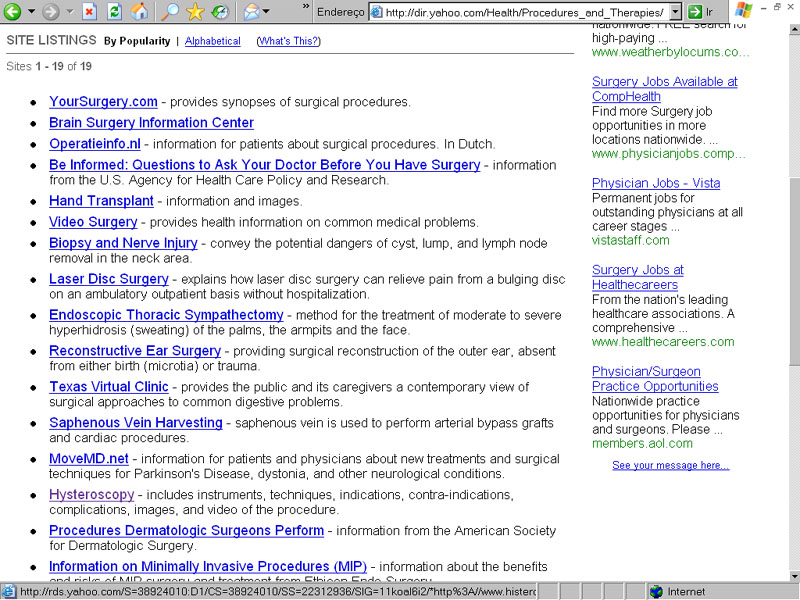Screen dimensions: 800x600
Task: Expand the toolbar overflow chevron
Action: (305, 7)
